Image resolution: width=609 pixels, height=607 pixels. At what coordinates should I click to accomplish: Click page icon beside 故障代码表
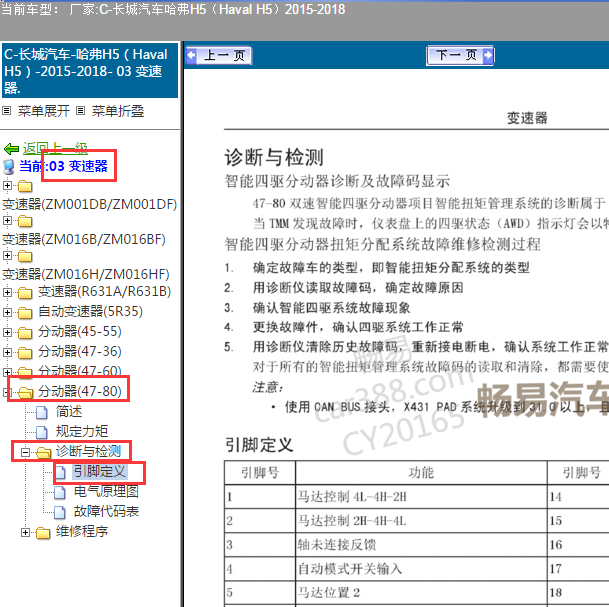tap(59, 512)
